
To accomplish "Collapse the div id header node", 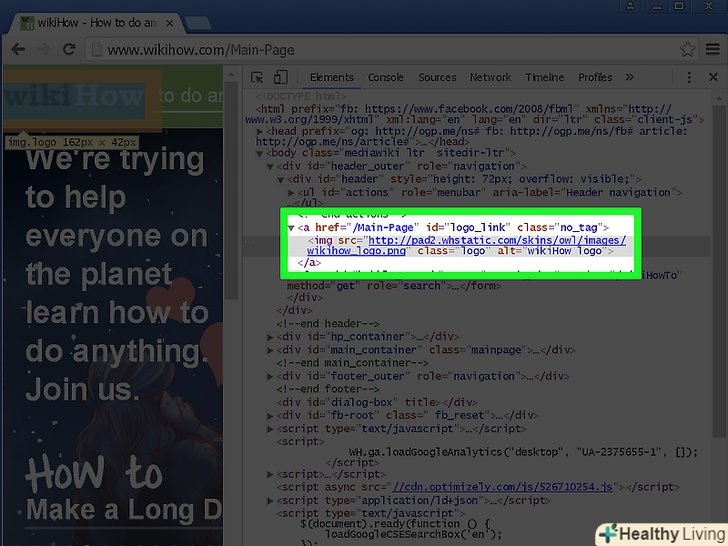I will tap(280, 179).
